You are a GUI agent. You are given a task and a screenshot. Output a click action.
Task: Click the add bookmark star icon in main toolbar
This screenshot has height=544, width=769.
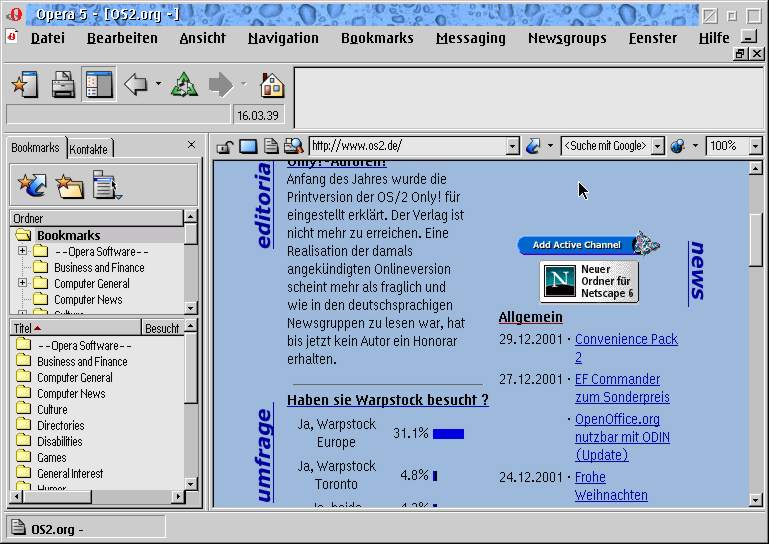(x=26, y=84)
